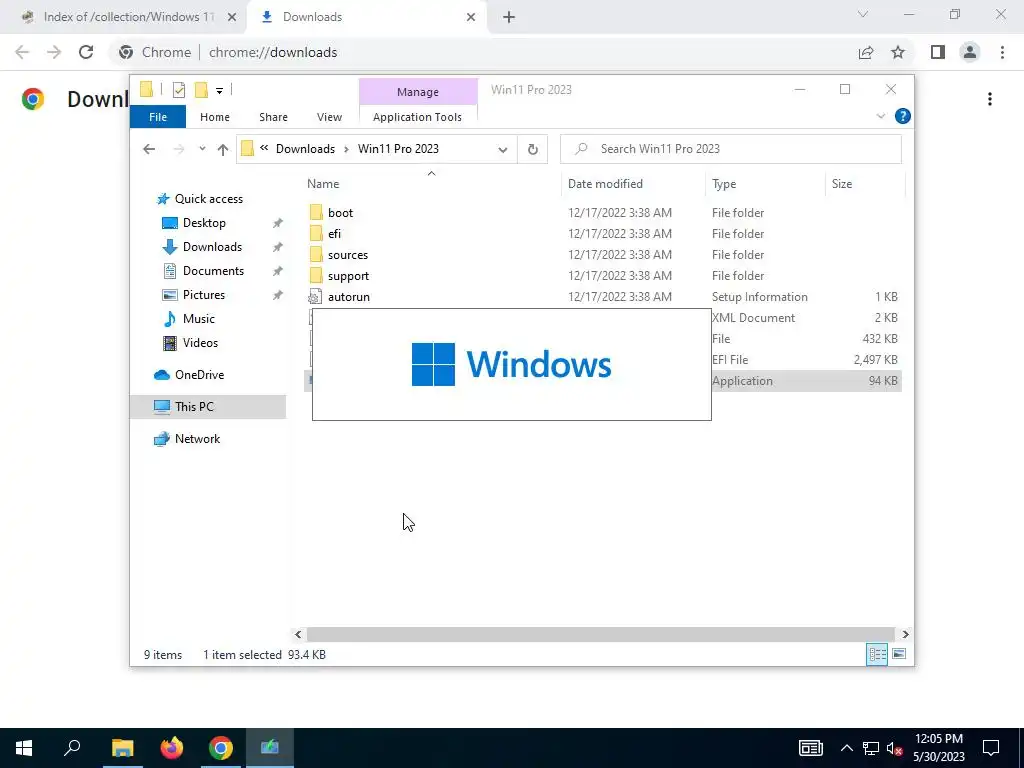Open the Windows Start menu

(24, 748)
